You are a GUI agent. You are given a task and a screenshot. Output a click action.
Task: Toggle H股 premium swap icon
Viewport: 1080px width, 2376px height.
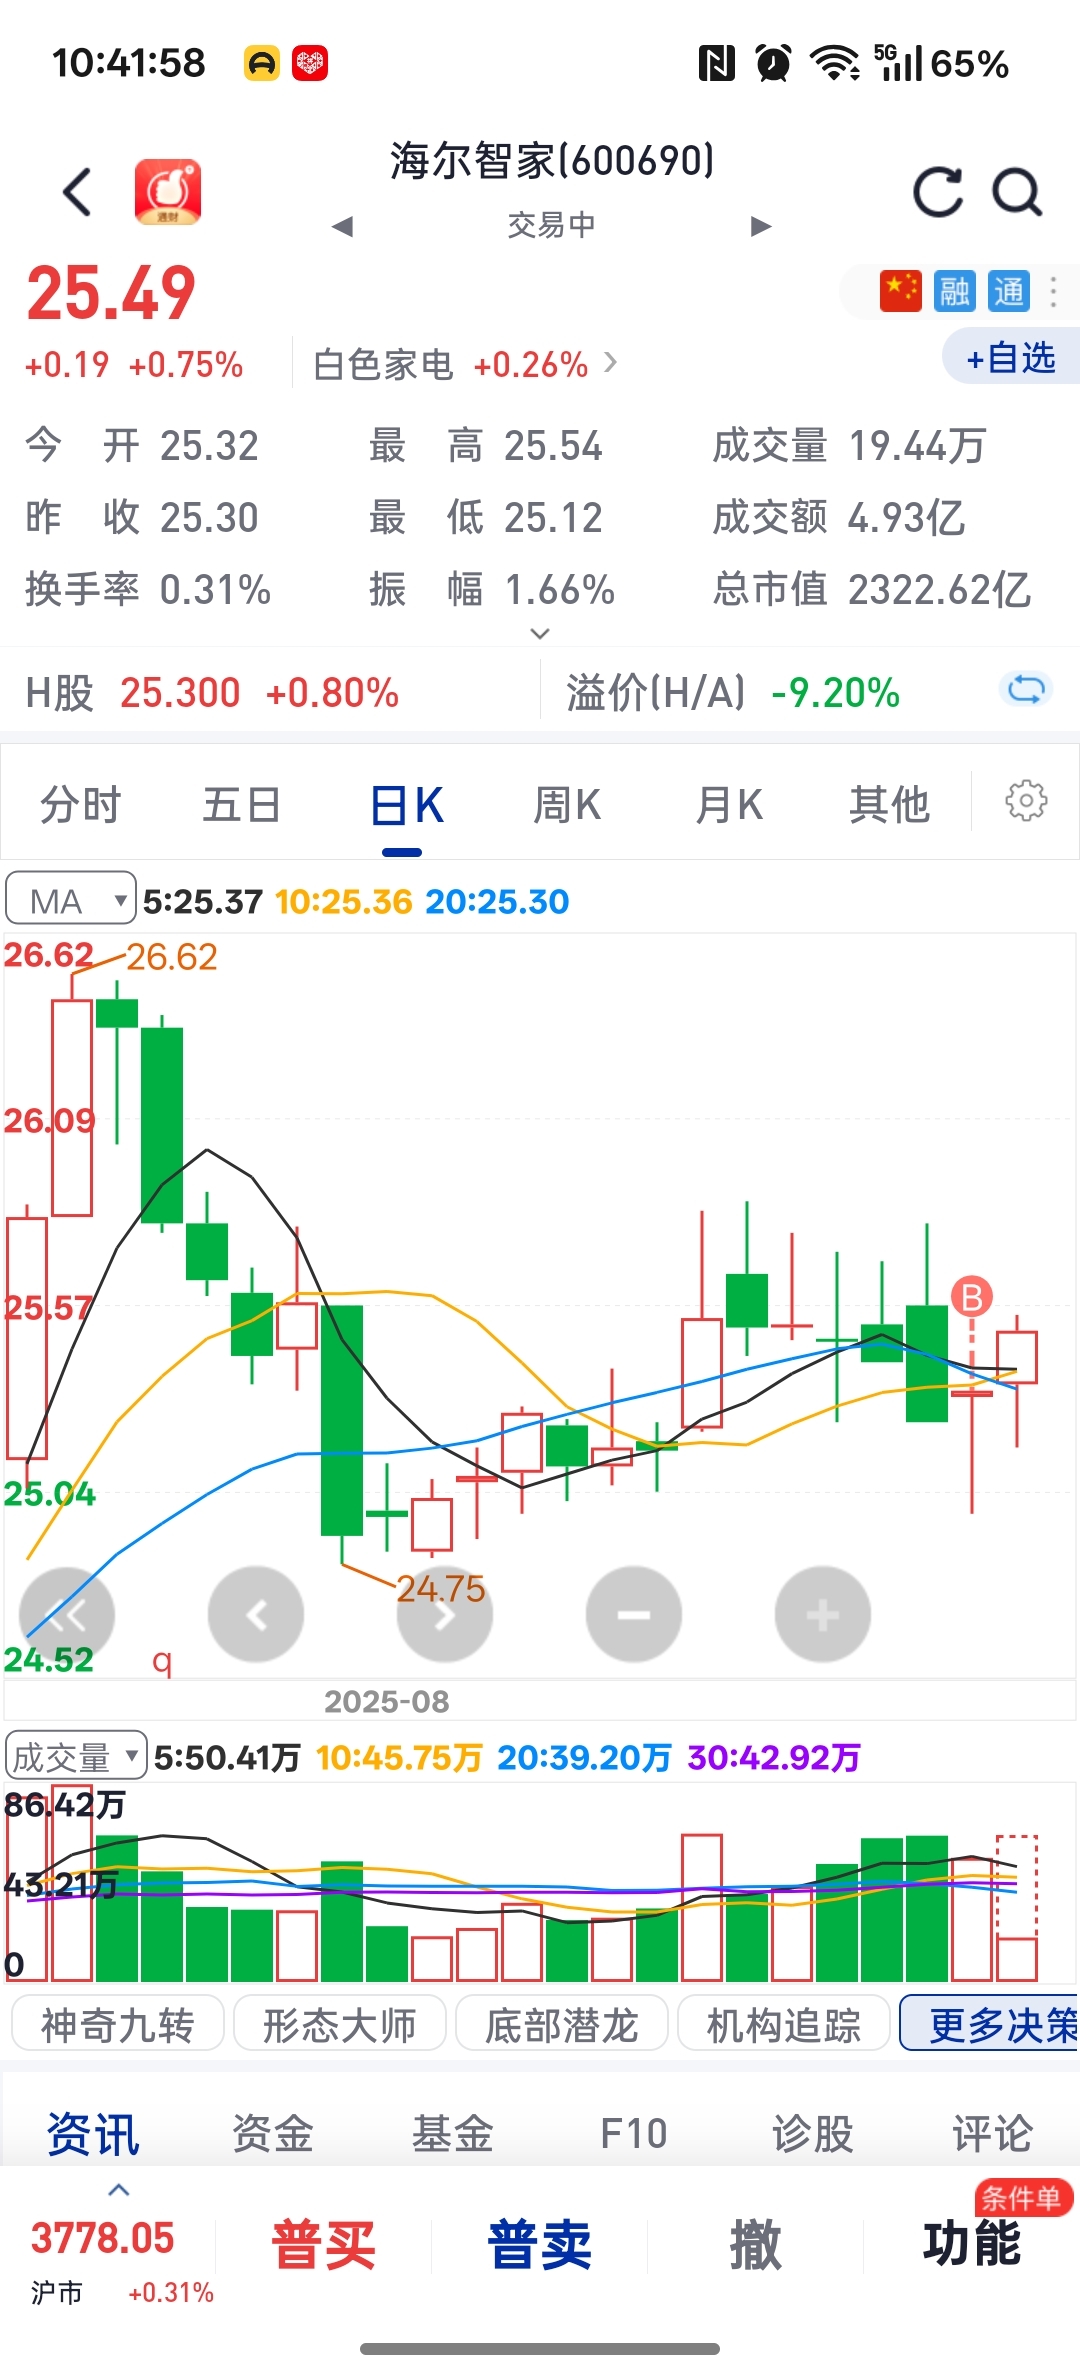pos(1026,689)
